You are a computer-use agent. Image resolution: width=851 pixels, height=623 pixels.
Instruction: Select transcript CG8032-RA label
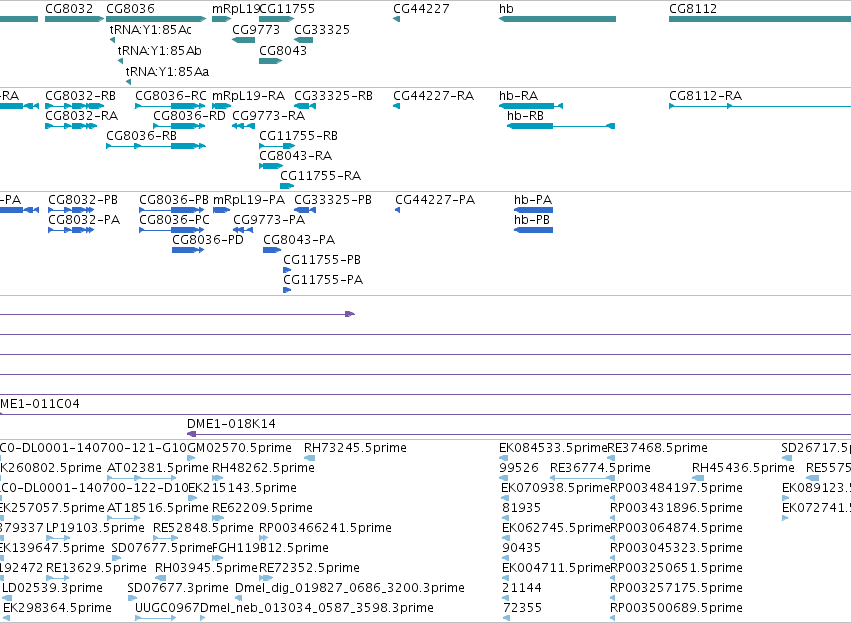[81, 116]
